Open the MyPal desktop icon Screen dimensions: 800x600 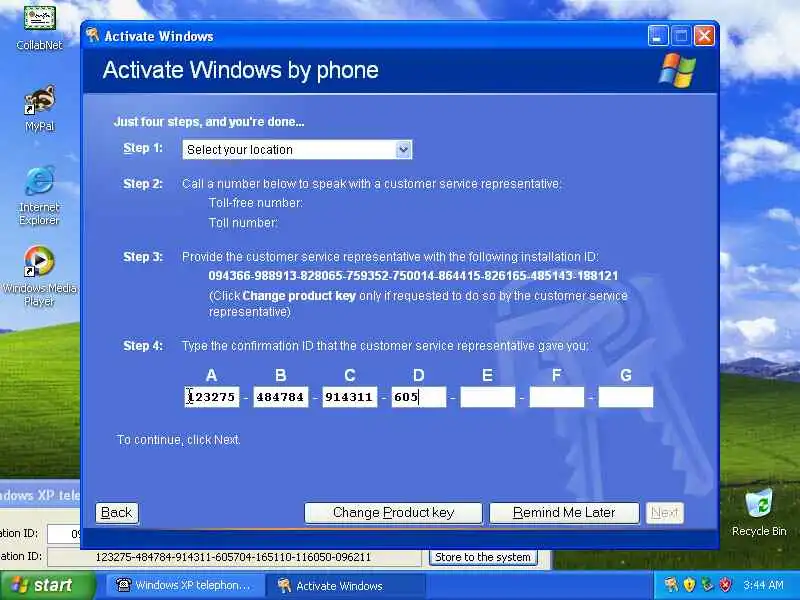tap(39, 108)
